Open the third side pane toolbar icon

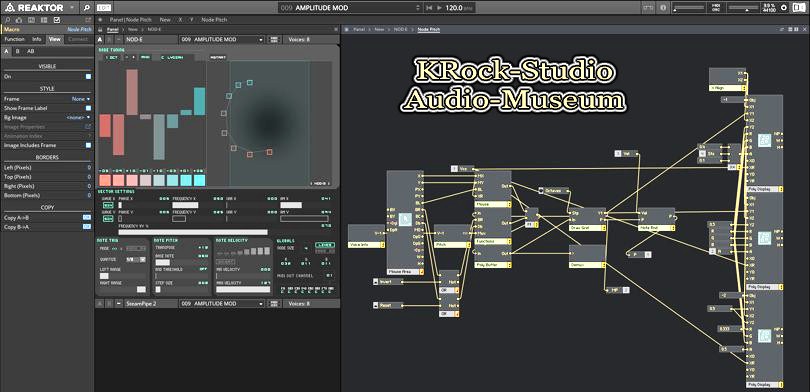pyautogui.click(x=32, y=20)
